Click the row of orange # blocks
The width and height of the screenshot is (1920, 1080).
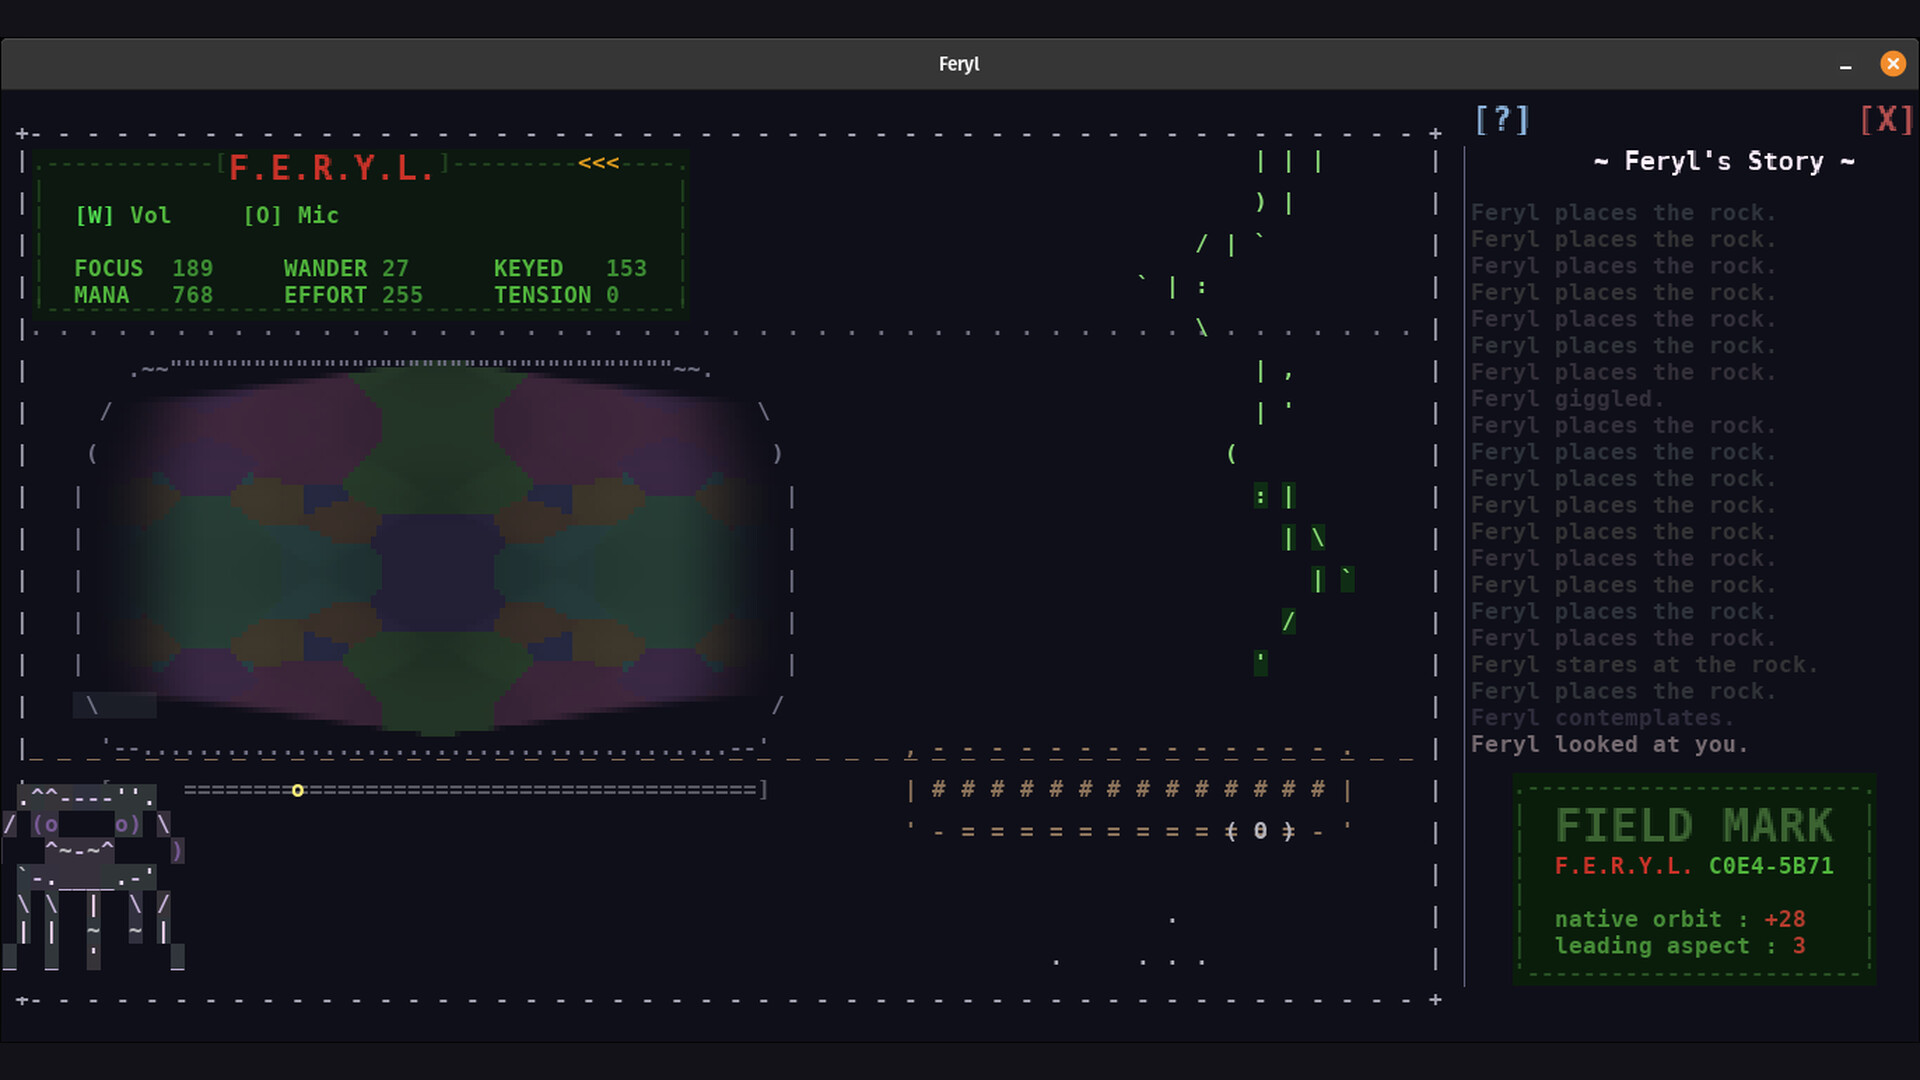(x=1128, y=790)
